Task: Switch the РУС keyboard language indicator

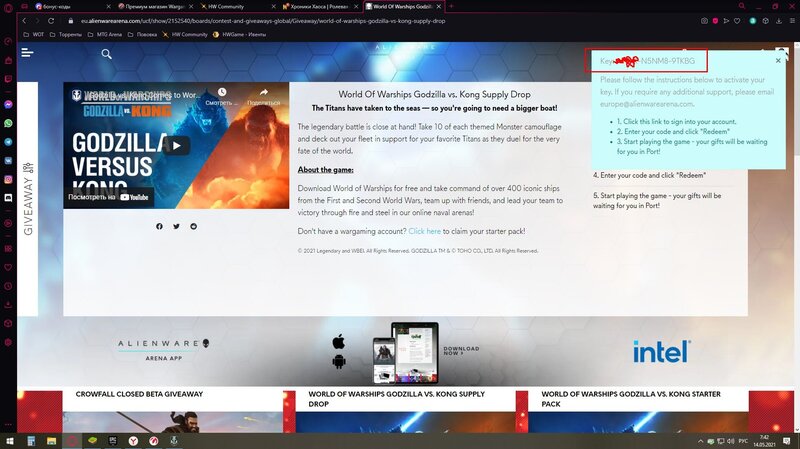Action: [x=743, y=441]
